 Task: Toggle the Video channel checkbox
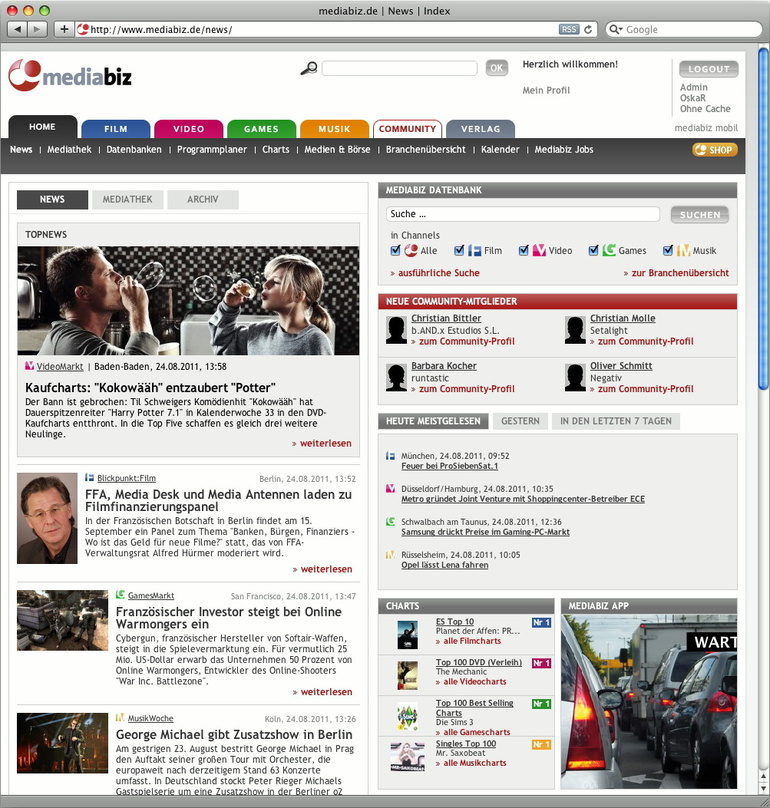tap(524, 250)
